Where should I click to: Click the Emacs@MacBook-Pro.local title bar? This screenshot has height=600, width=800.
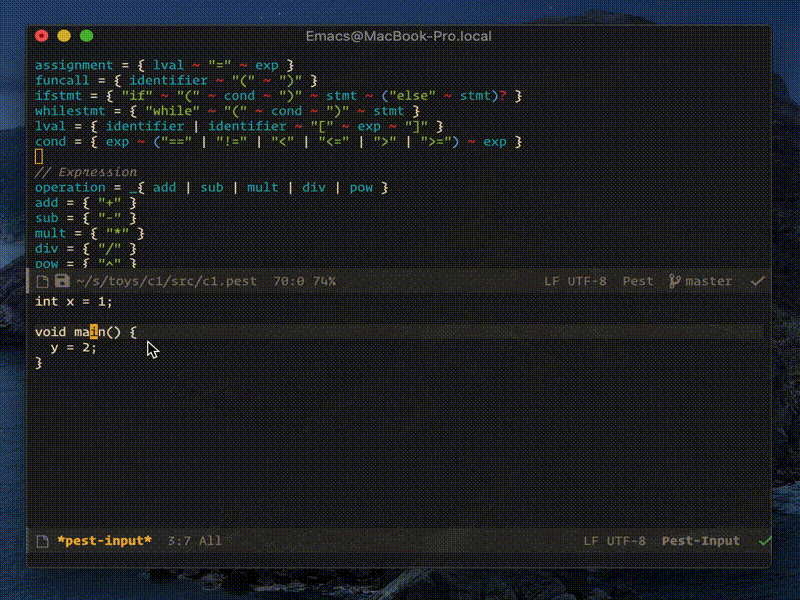click(398, 36)
